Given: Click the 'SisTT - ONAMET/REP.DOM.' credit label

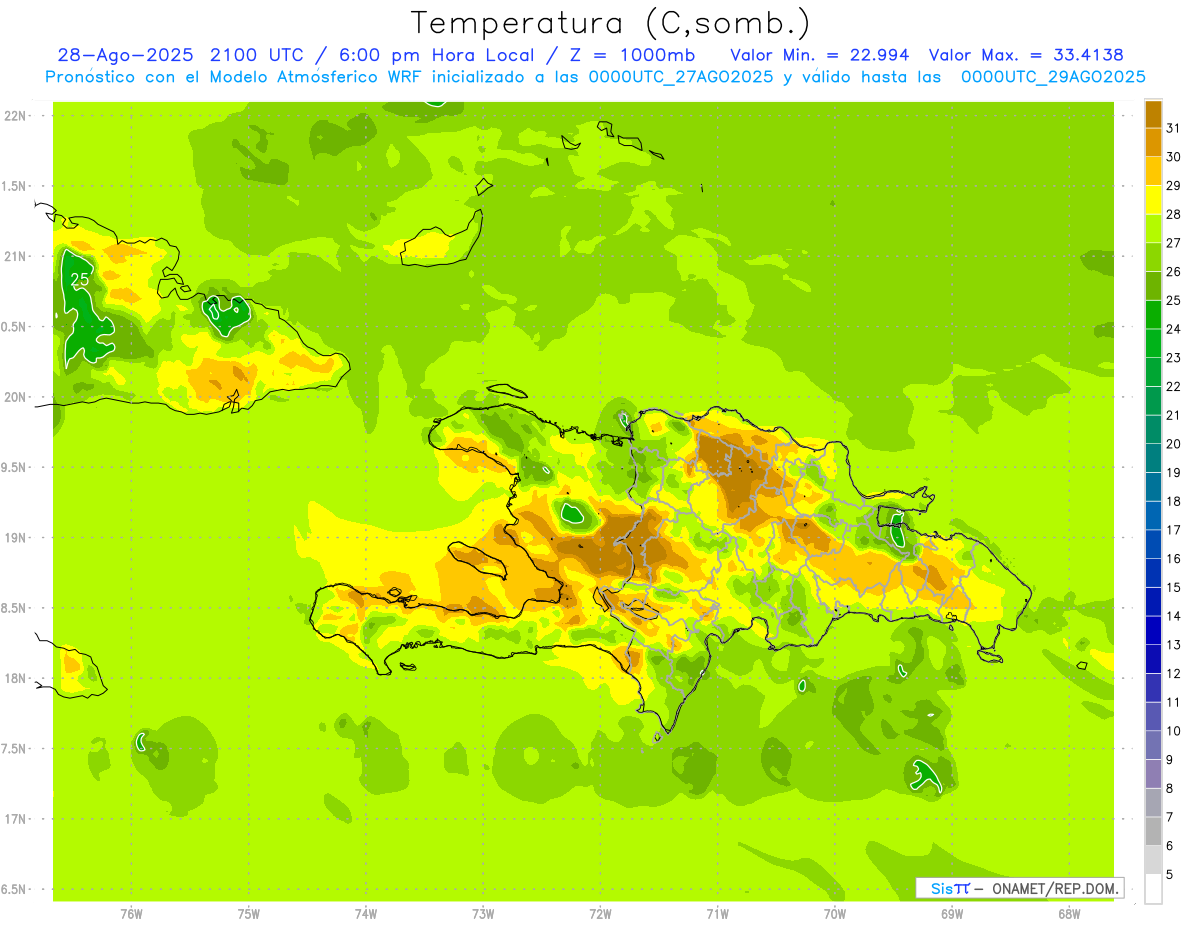Looking at the screenshot, I should click(1019, 888).
